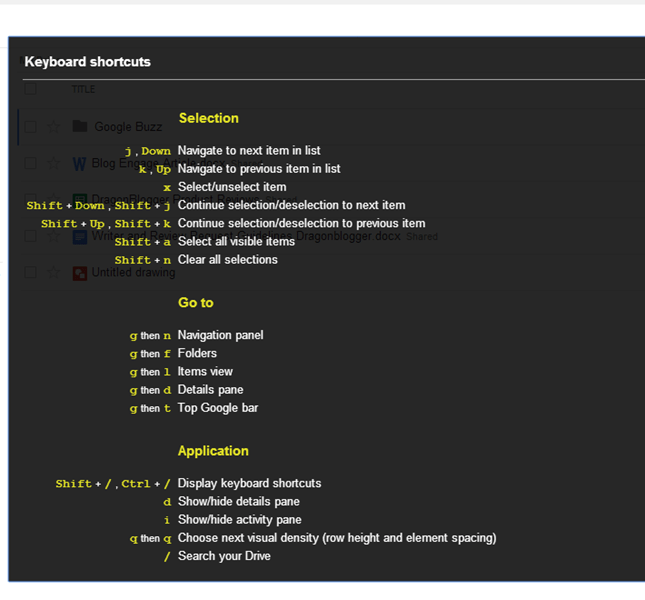The width and height of the screenshot is (645, 600).
Task: Open the Google Buzz folder name
Action: (128, 127)
